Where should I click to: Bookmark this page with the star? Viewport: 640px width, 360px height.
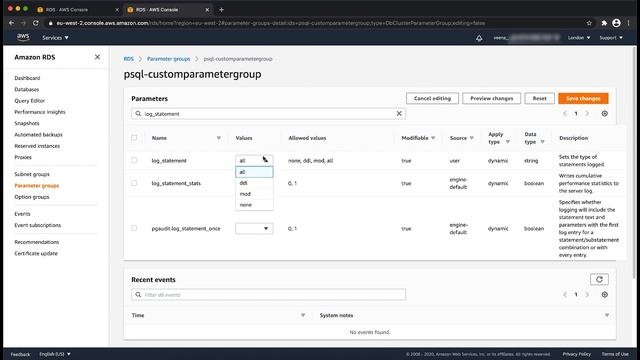tap(589, 23)
